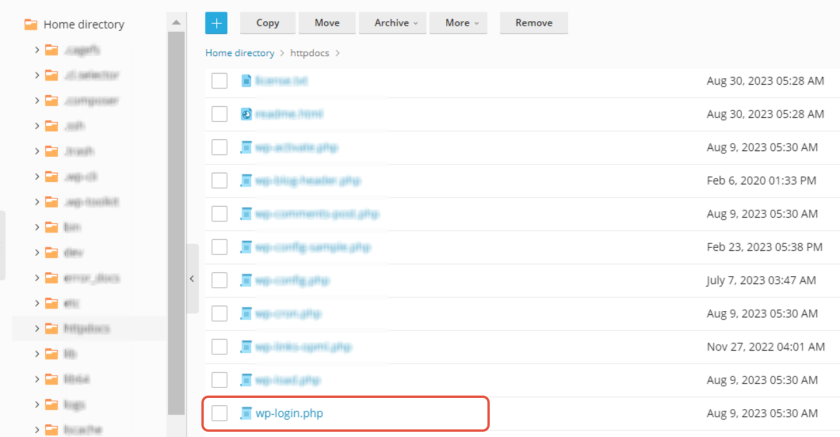
Task: Click the httpdocs breadcrumb item
Action: pyautogui.click(x=310, y=53)
